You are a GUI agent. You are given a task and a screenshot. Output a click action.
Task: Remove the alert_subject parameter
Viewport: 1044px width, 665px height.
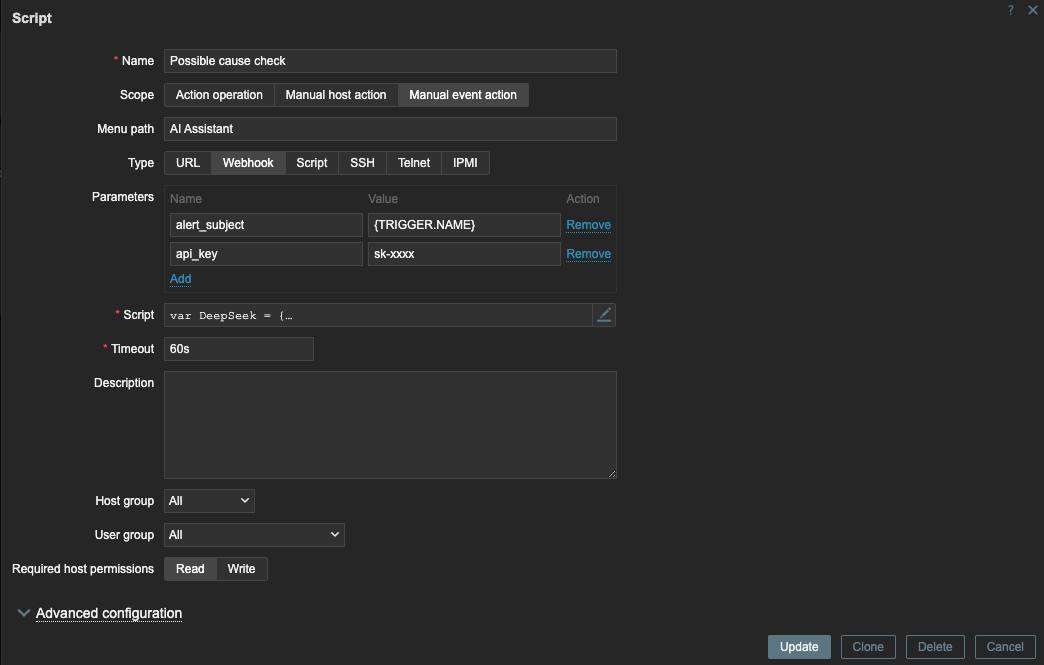[588, 225]
